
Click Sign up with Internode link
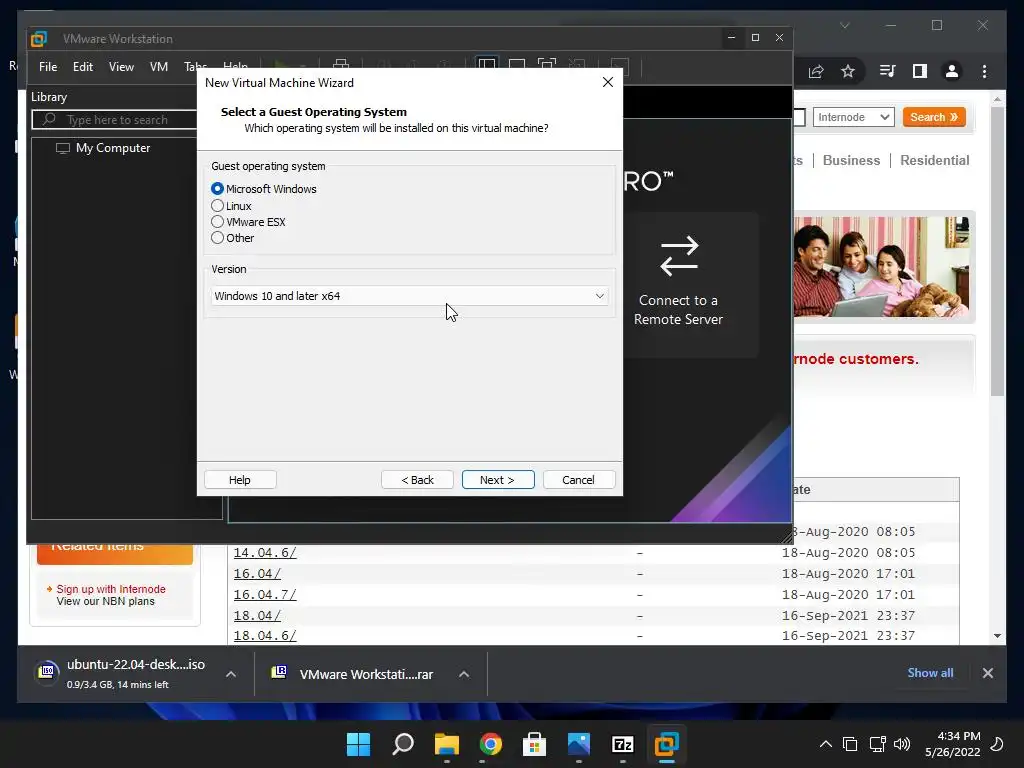111,589
